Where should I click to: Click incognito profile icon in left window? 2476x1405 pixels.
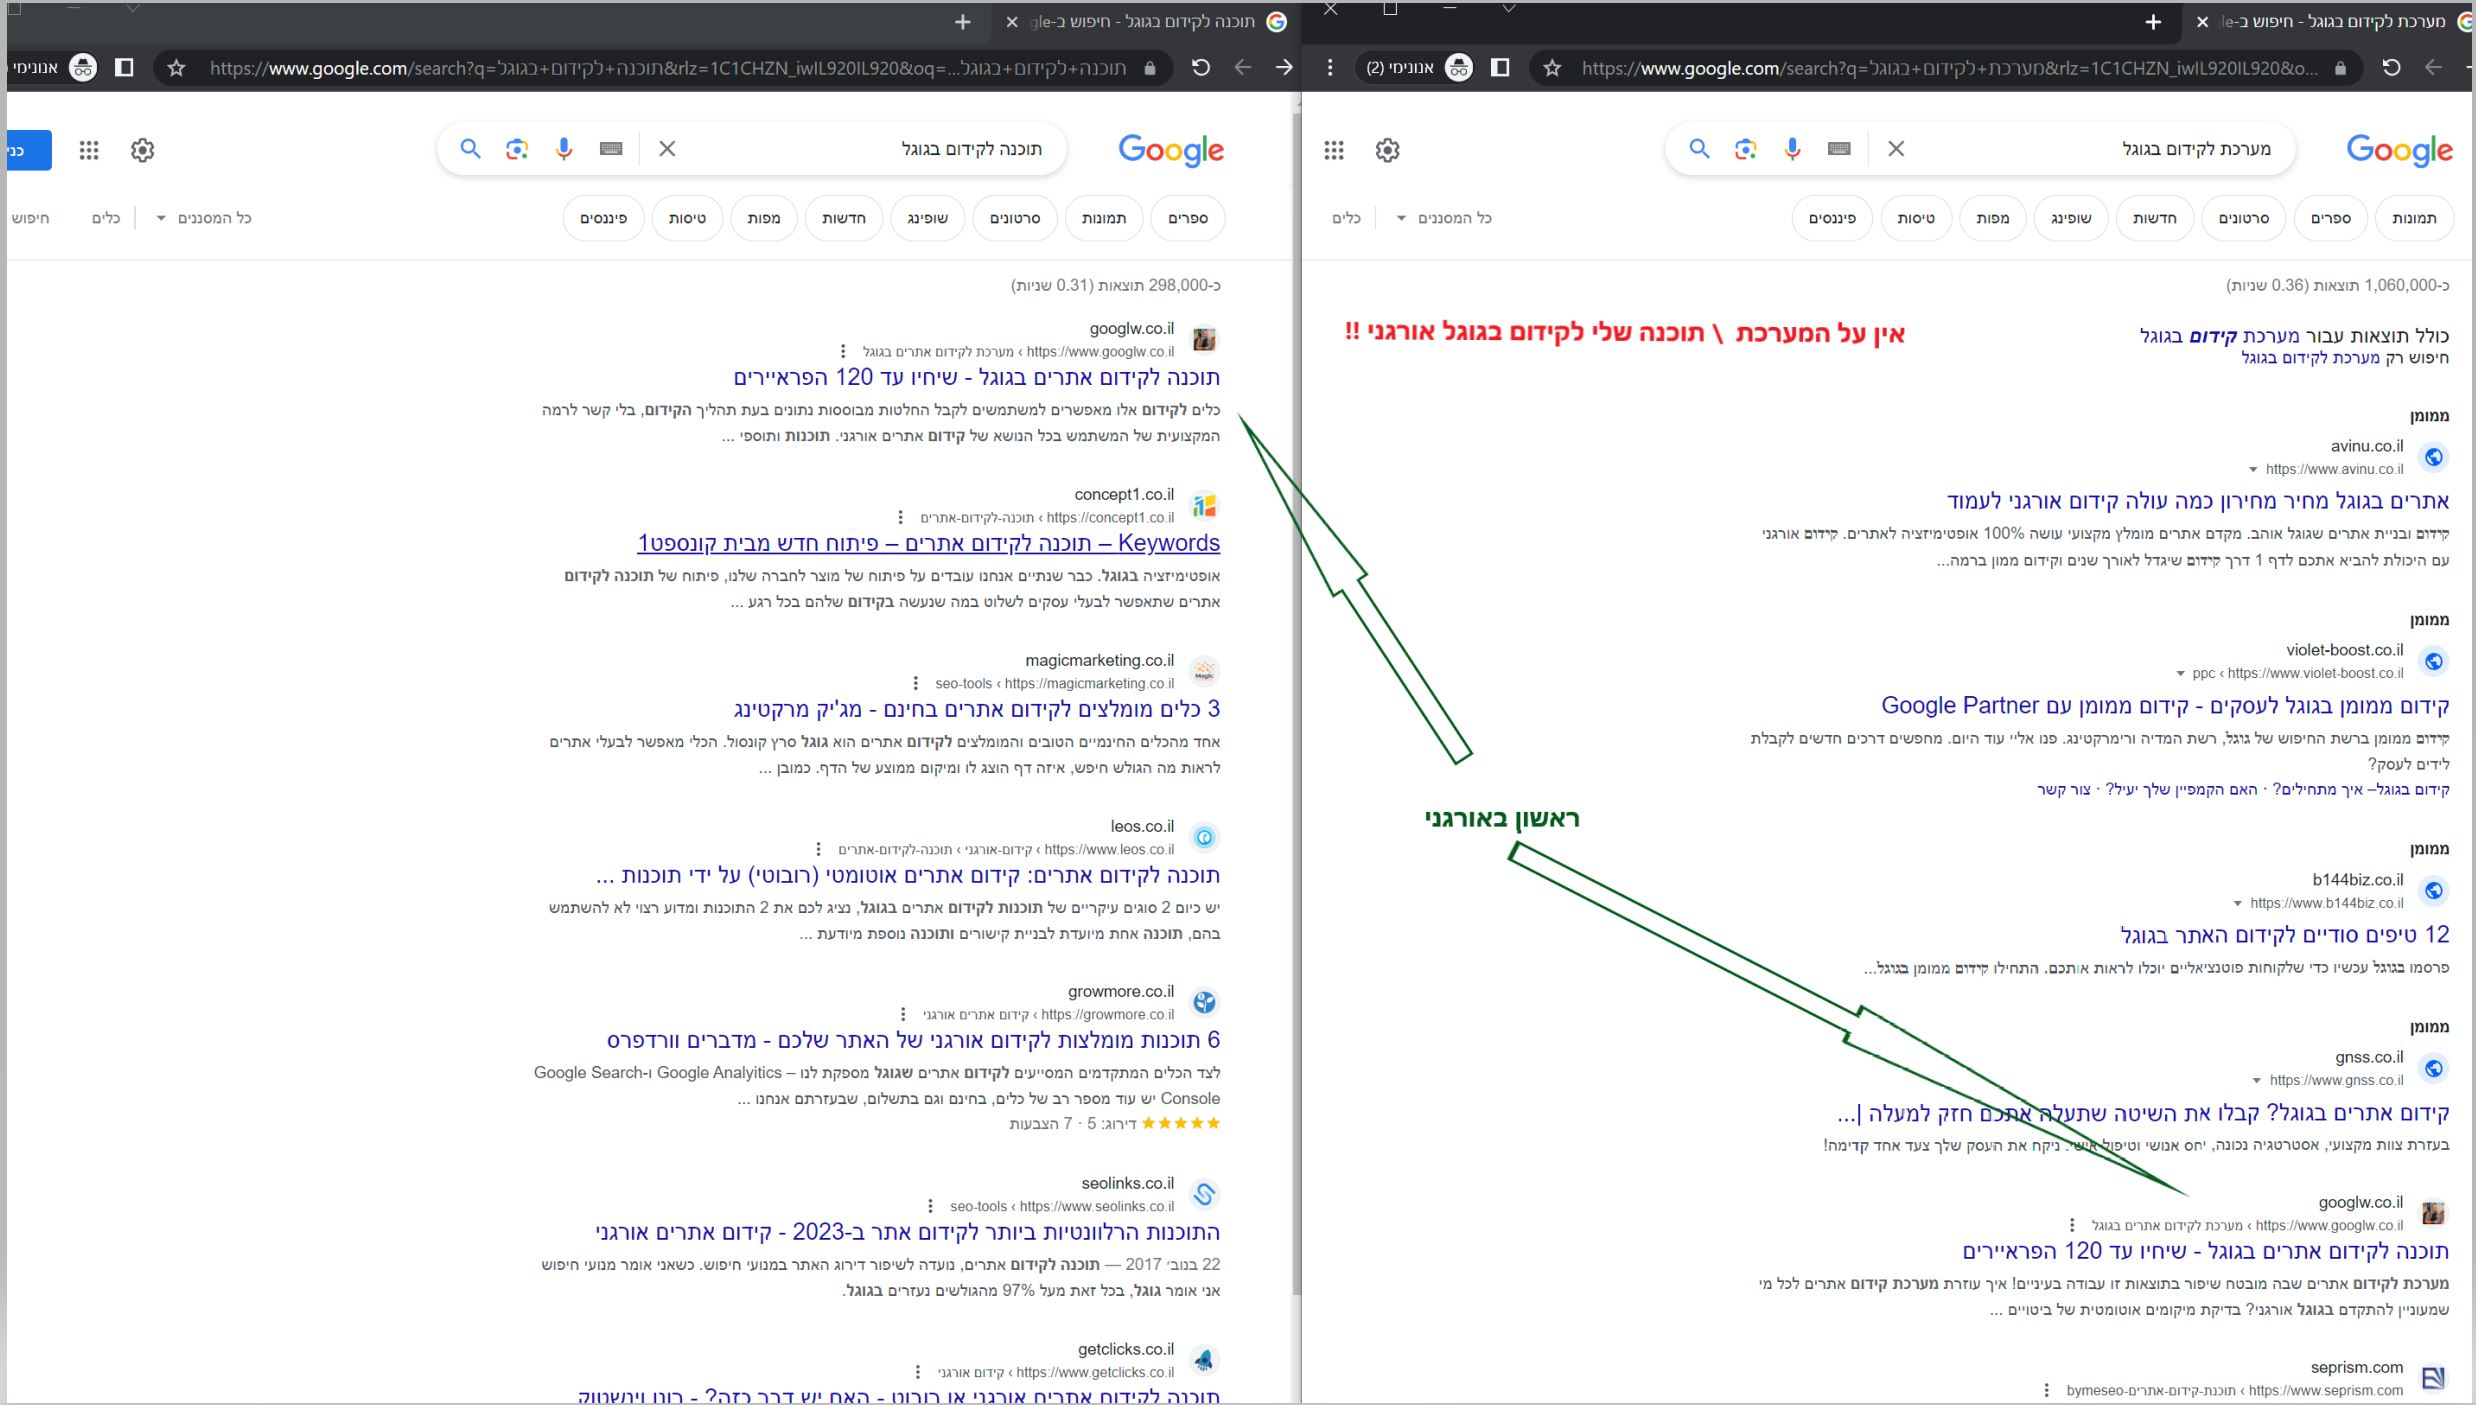[83, 68]
